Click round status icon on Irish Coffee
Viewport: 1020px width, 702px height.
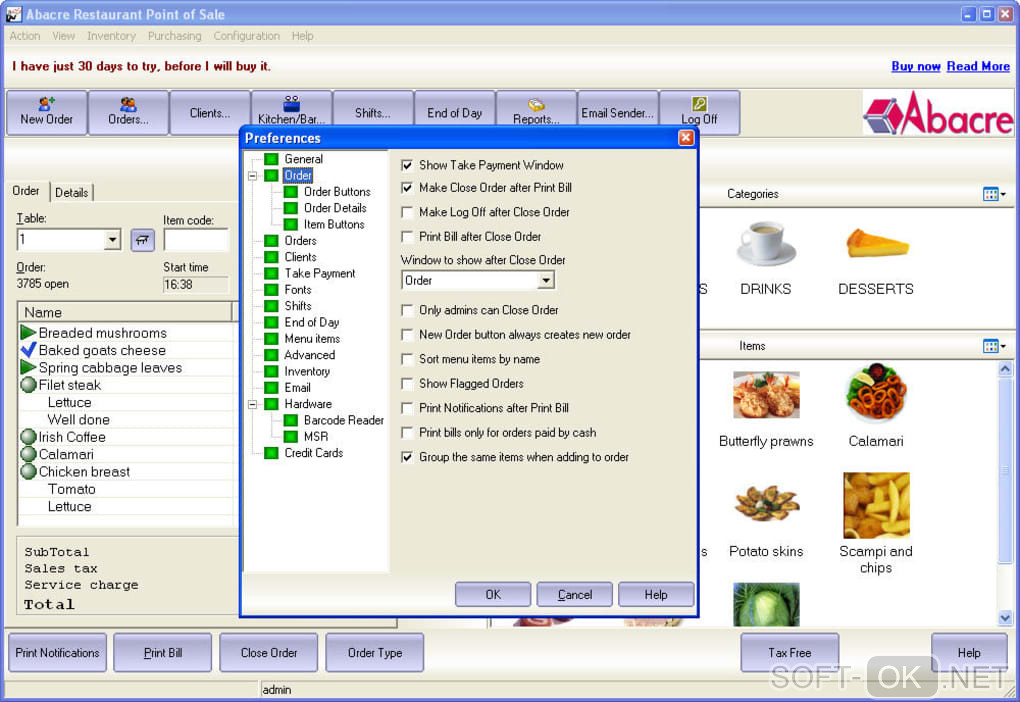click(x=28, y=437)
